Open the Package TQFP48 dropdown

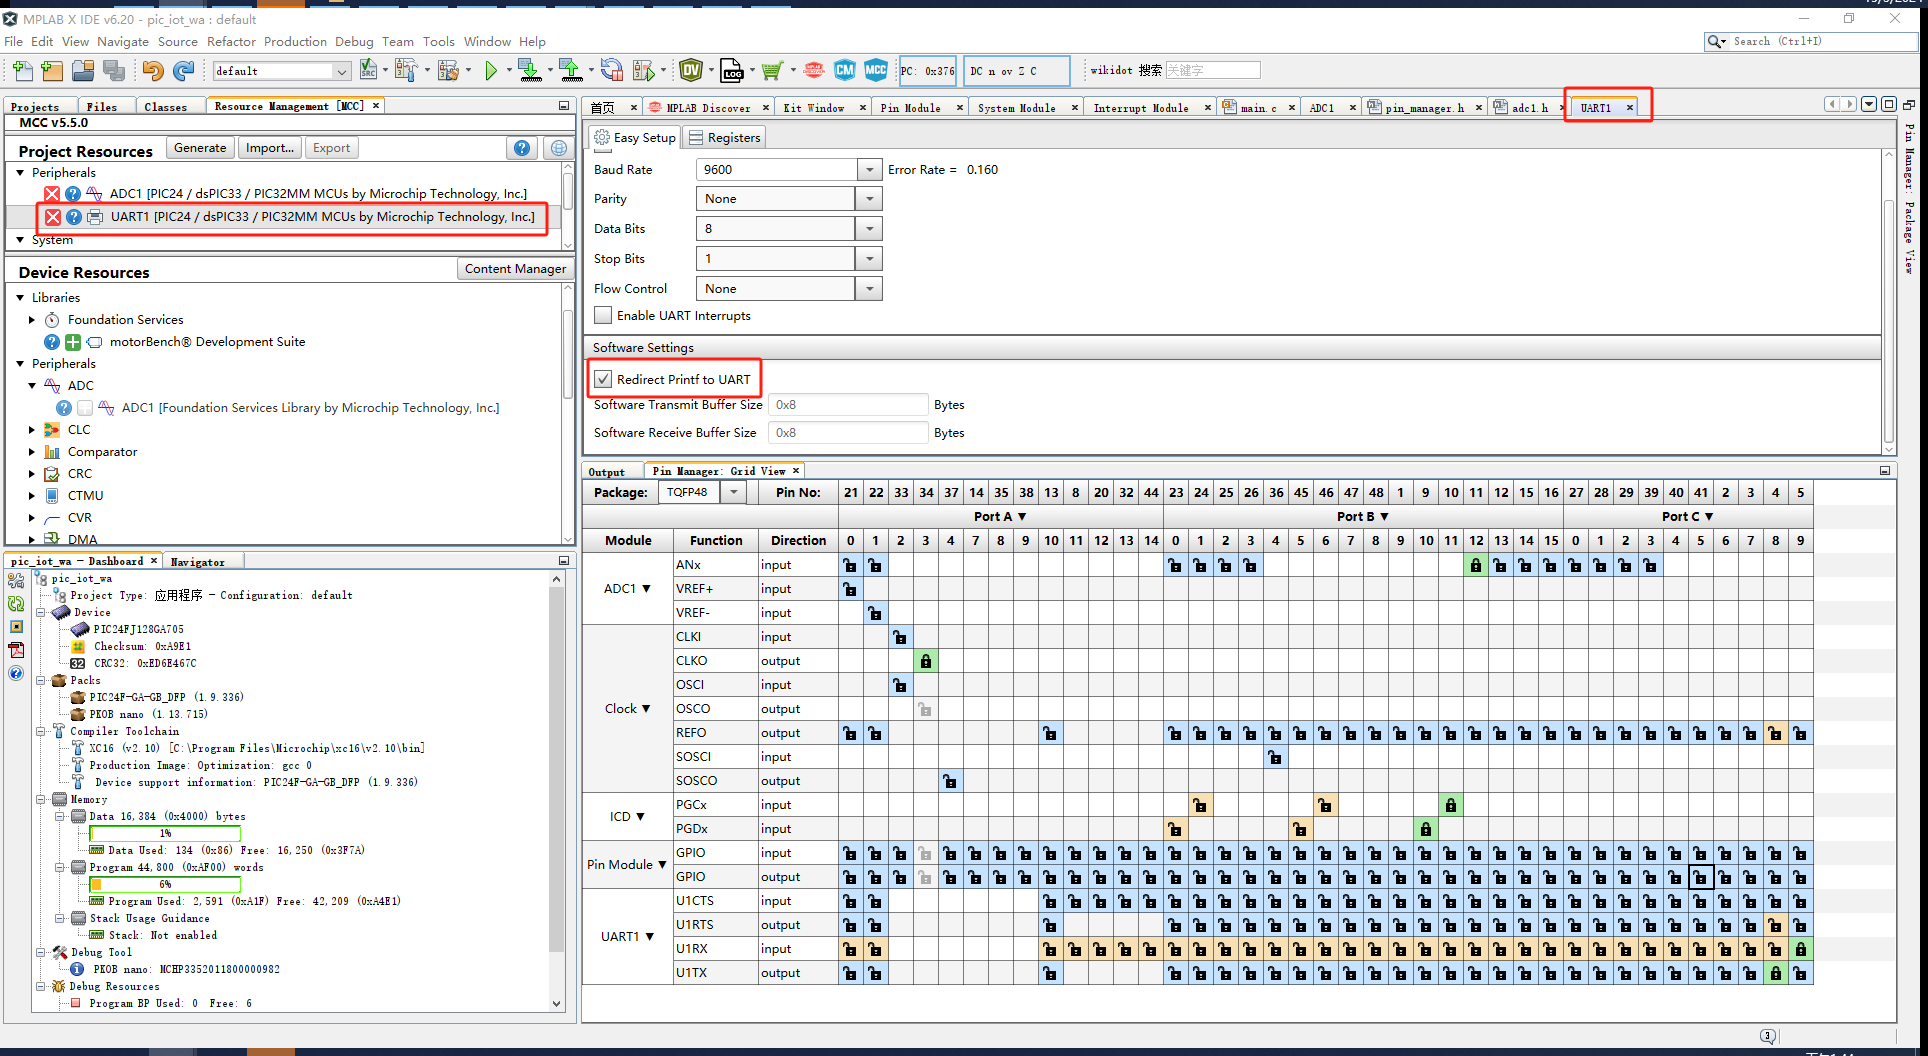735,492
